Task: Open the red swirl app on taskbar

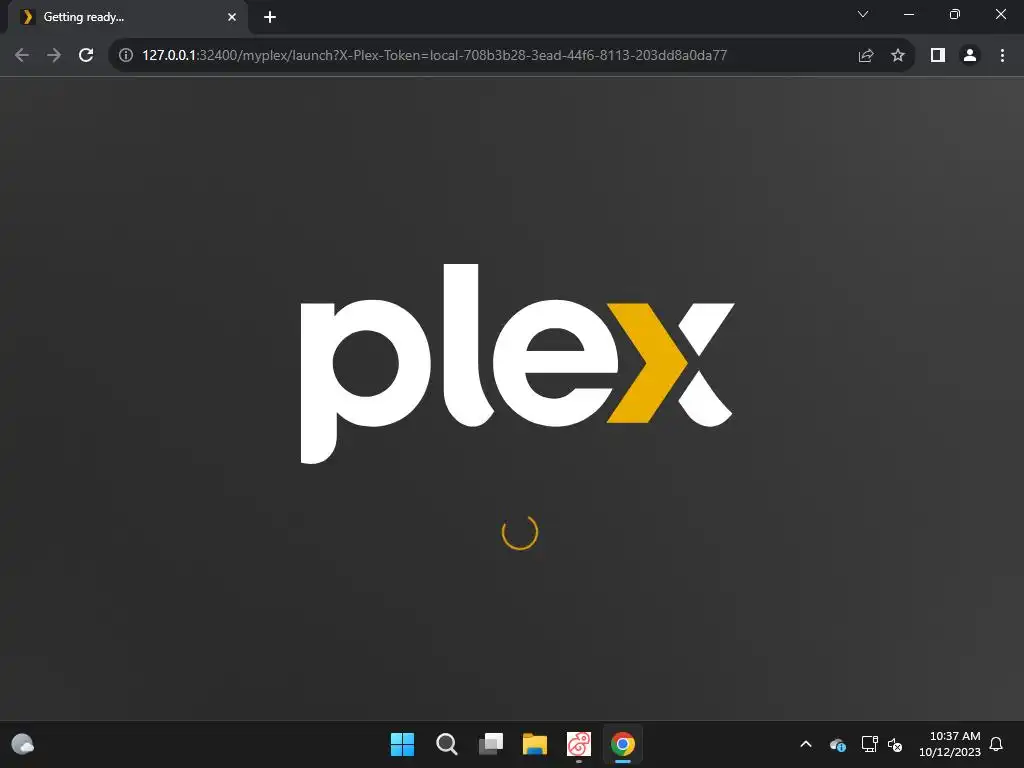Action: [x=579, y=744]
